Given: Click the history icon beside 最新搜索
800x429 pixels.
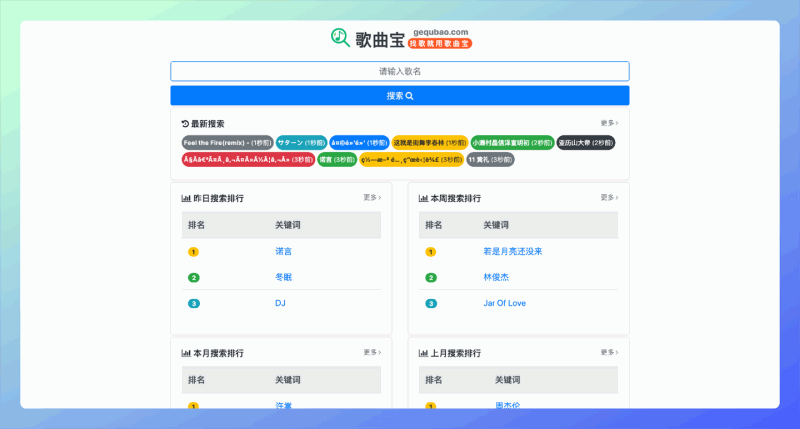Looking at the screenshot, I should coord(185,124).
